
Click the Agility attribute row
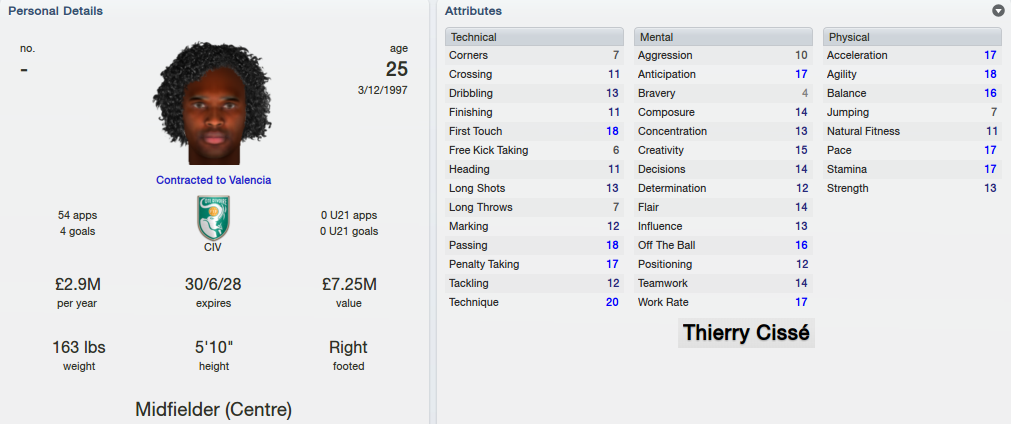[912, 75]
